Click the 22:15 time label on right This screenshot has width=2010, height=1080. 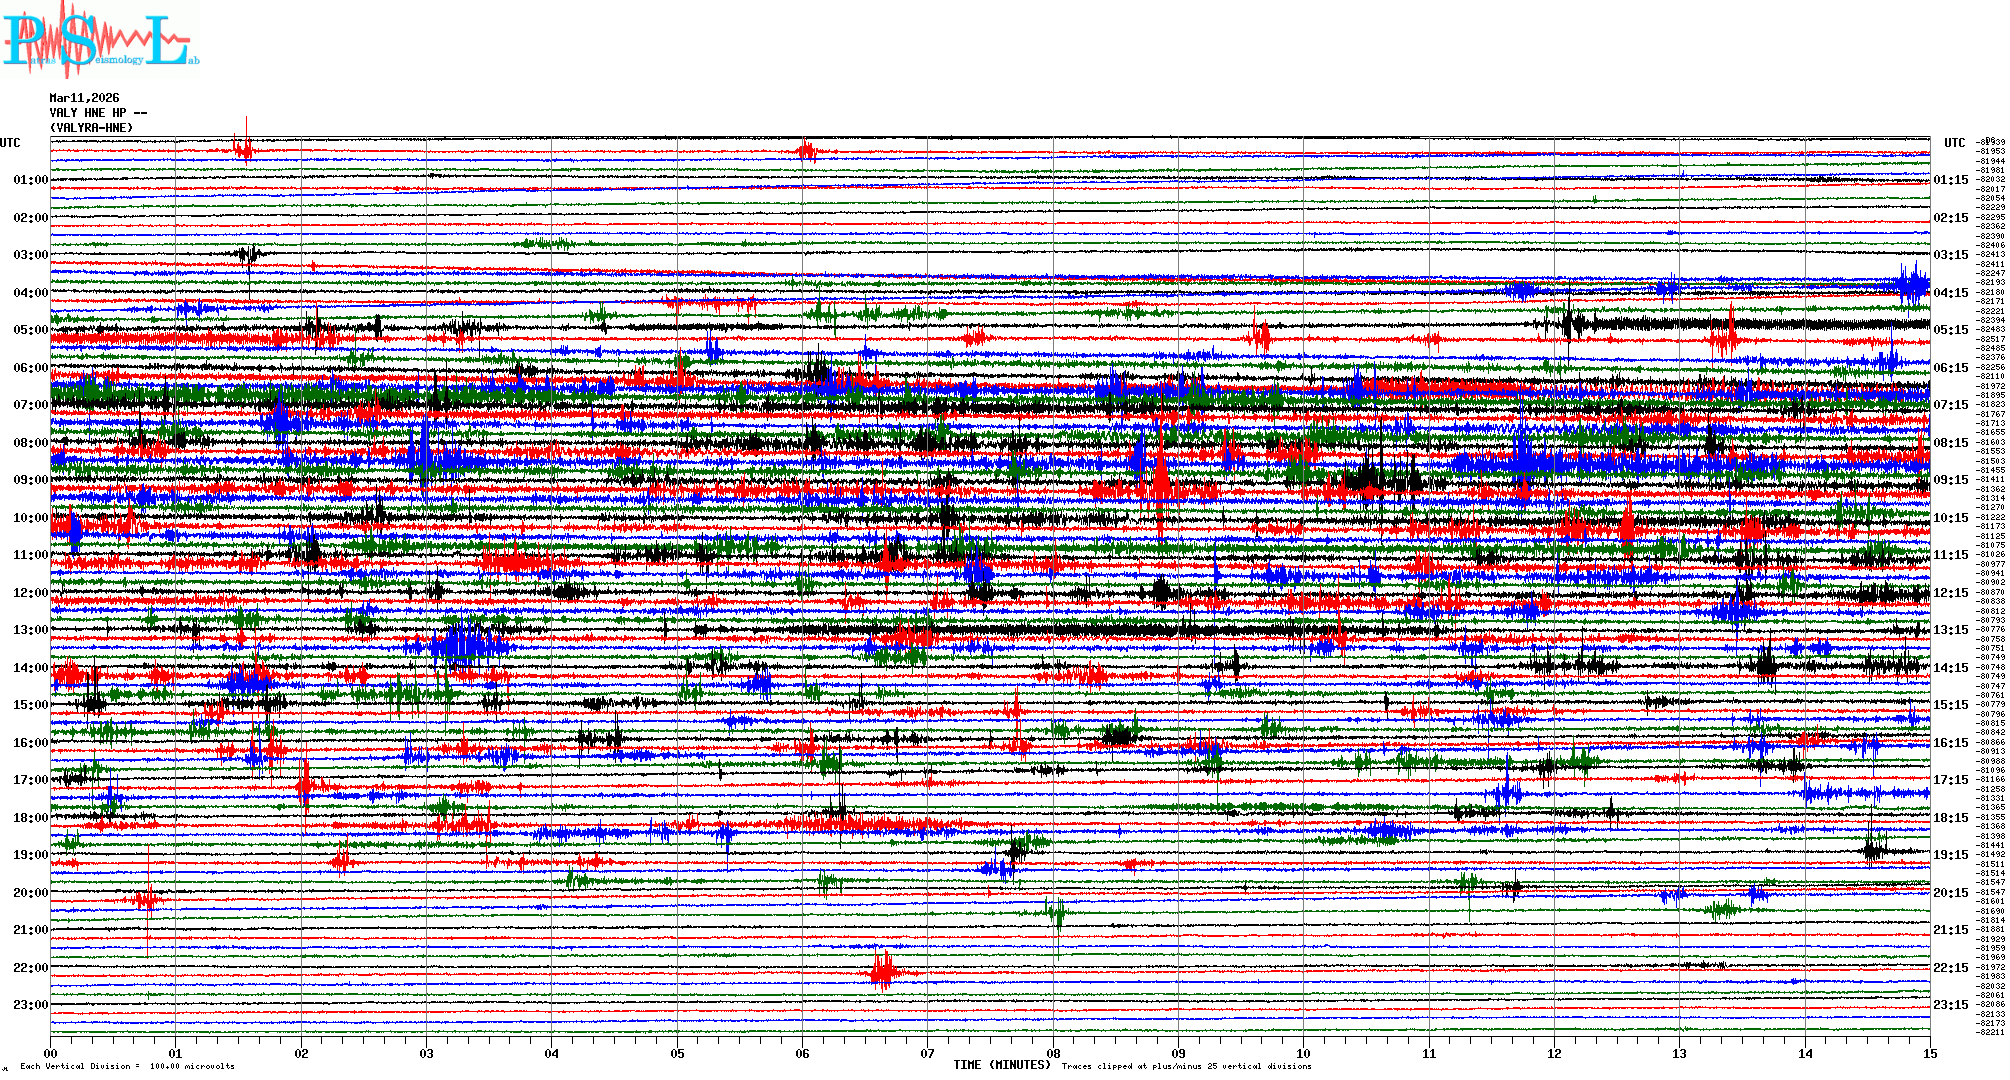(1950, 968)
